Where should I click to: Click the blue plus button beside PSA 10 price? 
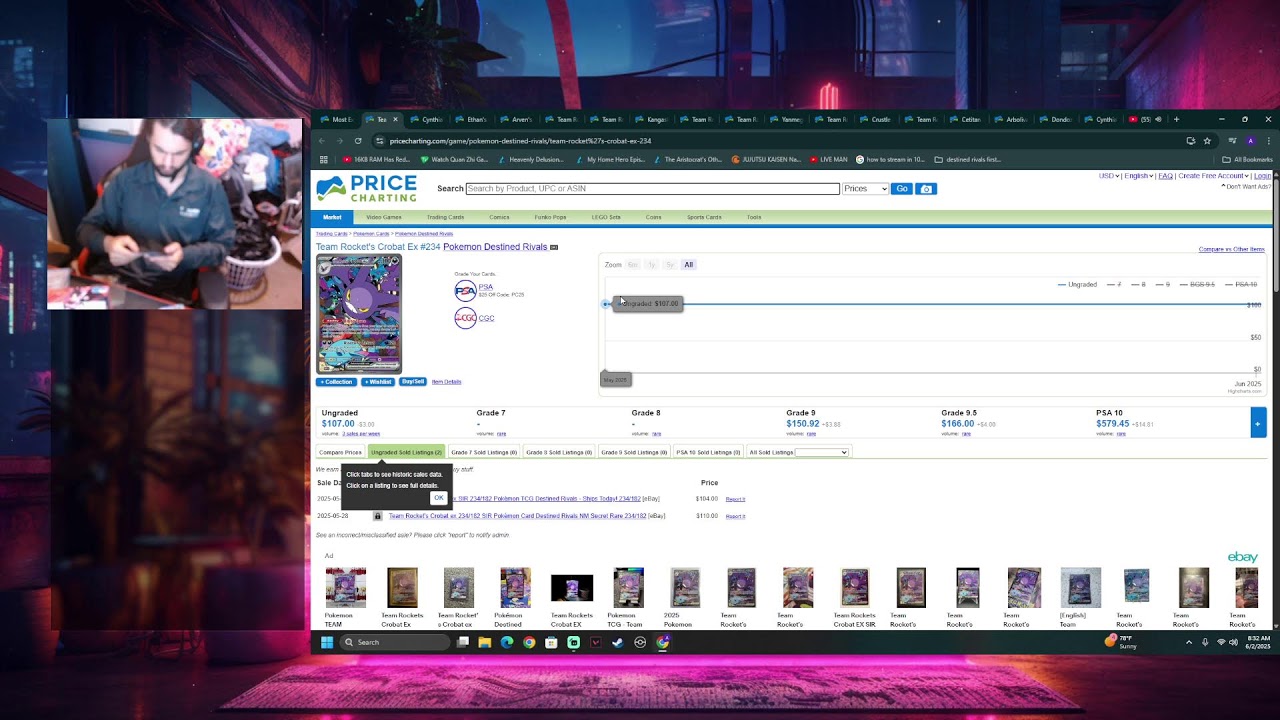point(1257,422)
